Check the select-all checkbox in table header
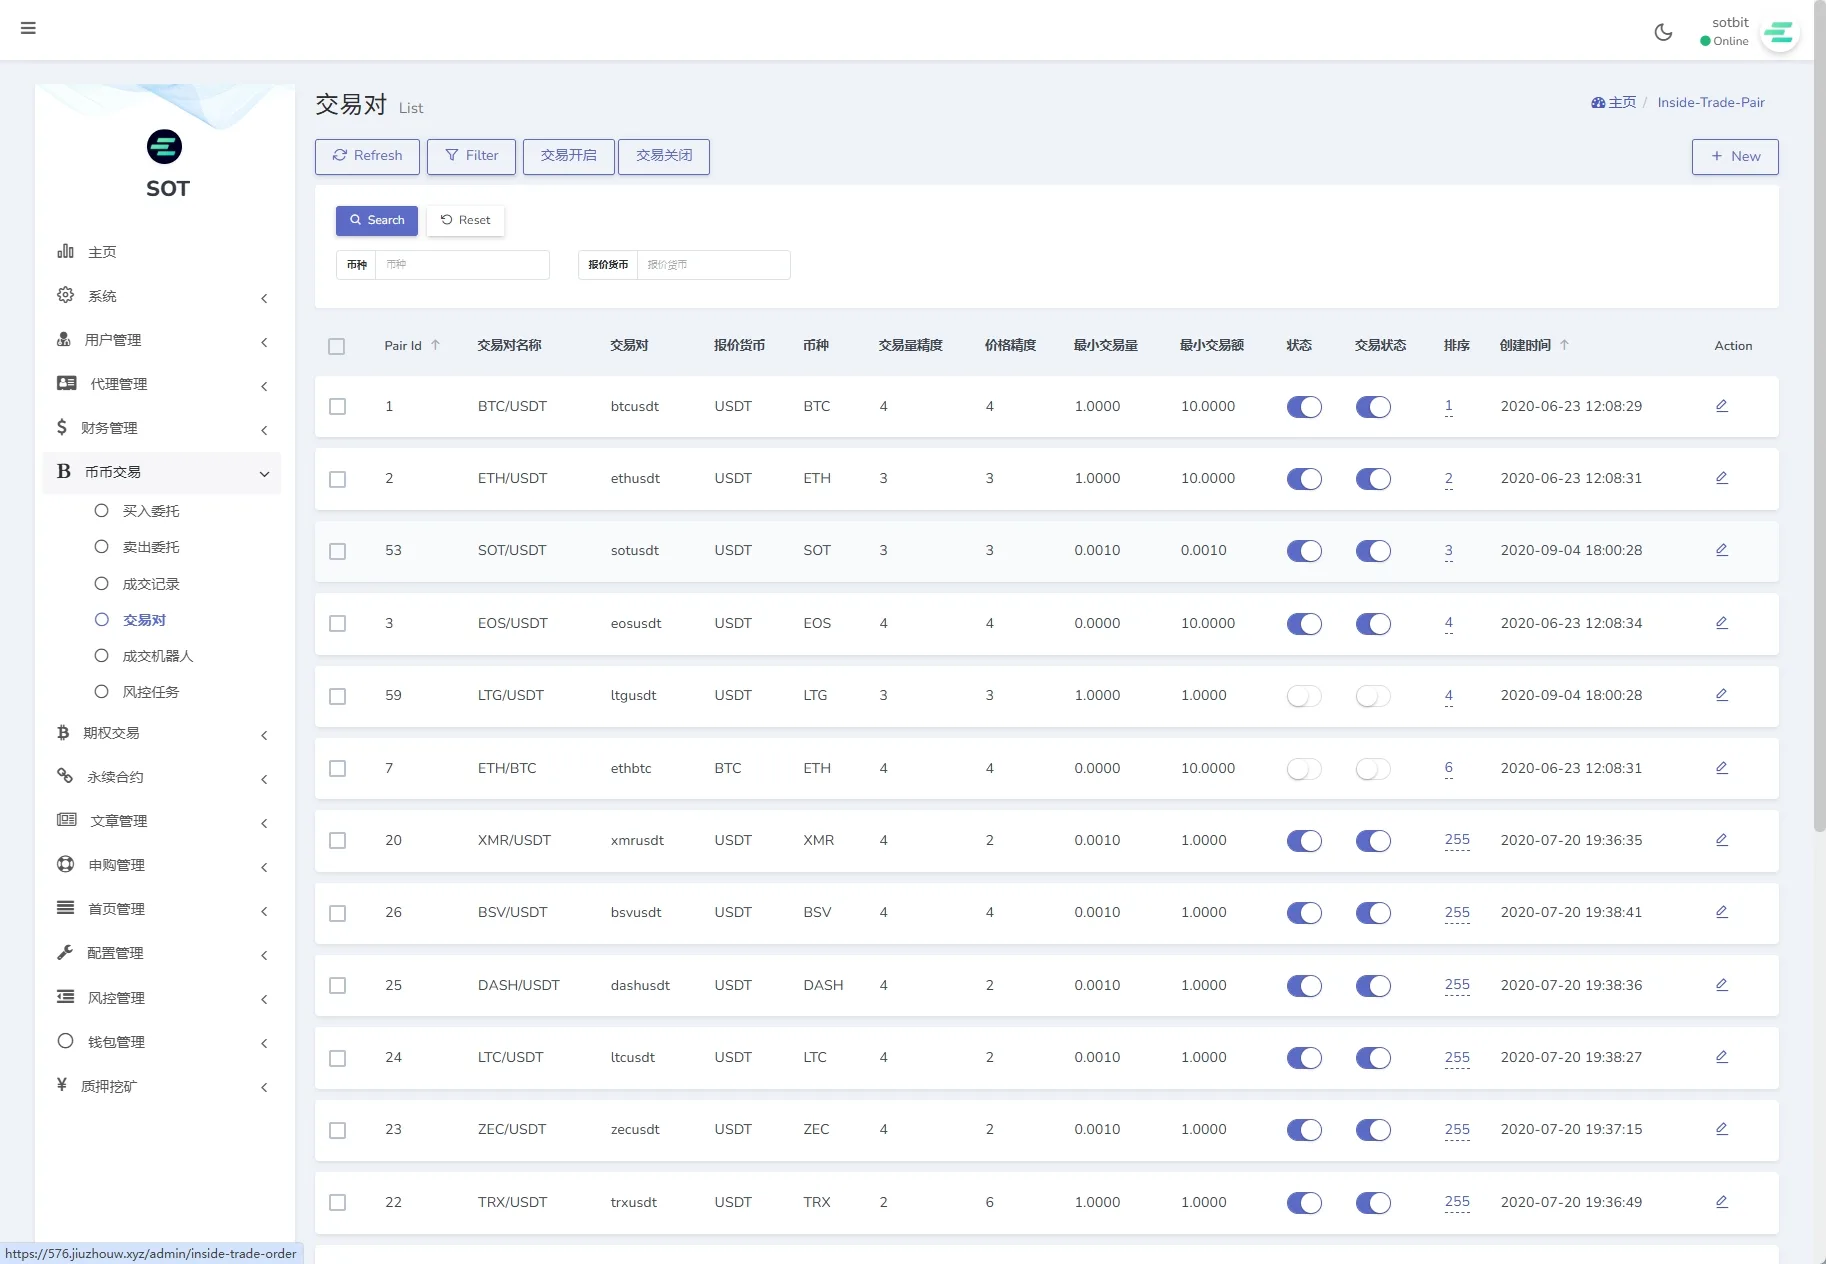 click(337, 346)
